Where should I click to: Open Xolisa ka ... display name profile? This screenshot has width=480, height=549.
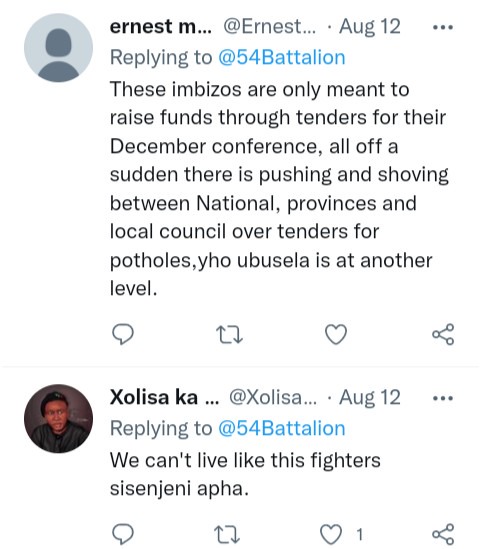point(164,397)
